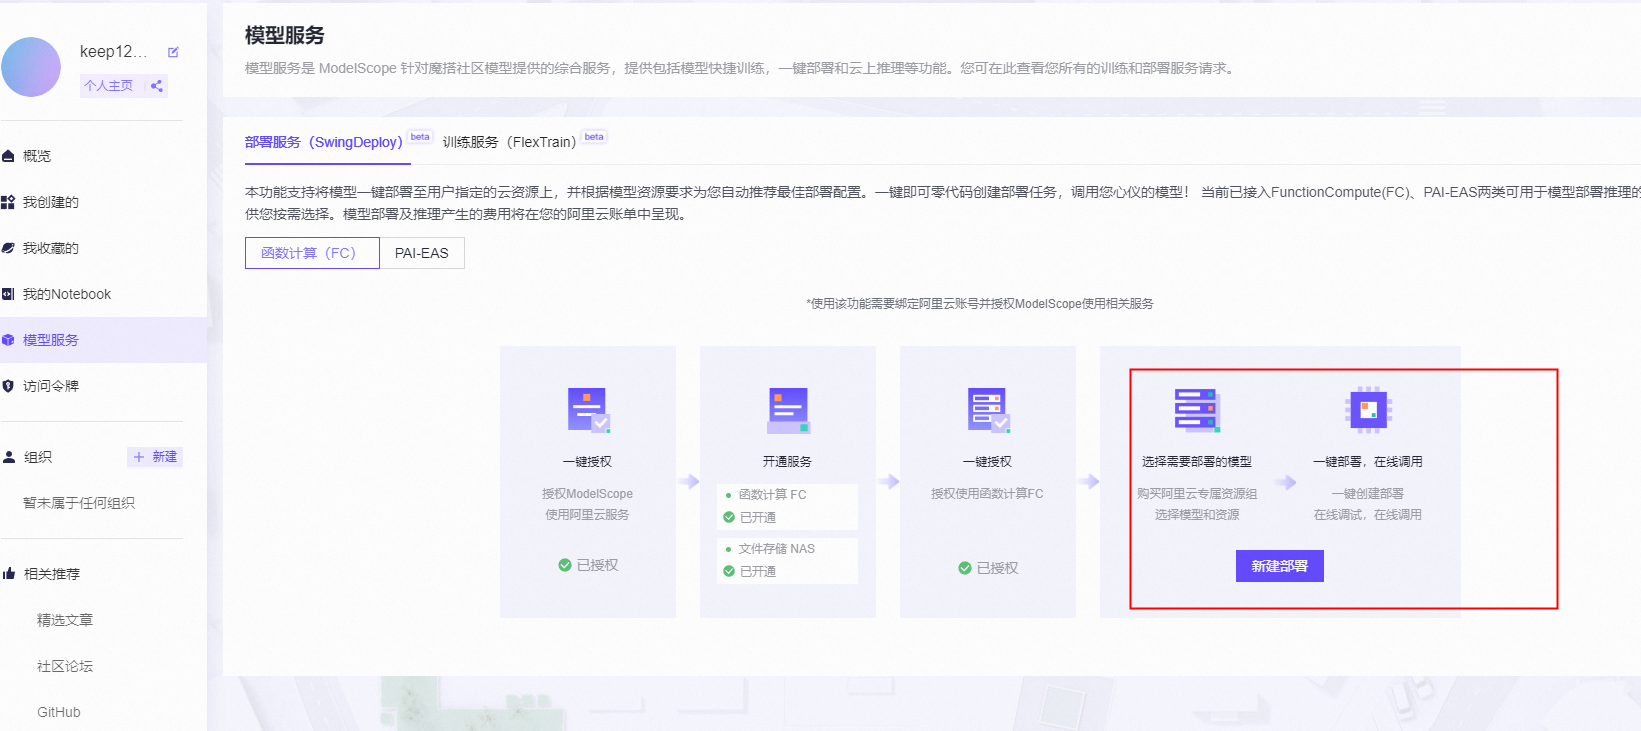The width and height of the screenshot is (1641, 731).
Task: Click green check under 授权使用函数计算FC
Action: pyautogui.click(x=965, y=568)
